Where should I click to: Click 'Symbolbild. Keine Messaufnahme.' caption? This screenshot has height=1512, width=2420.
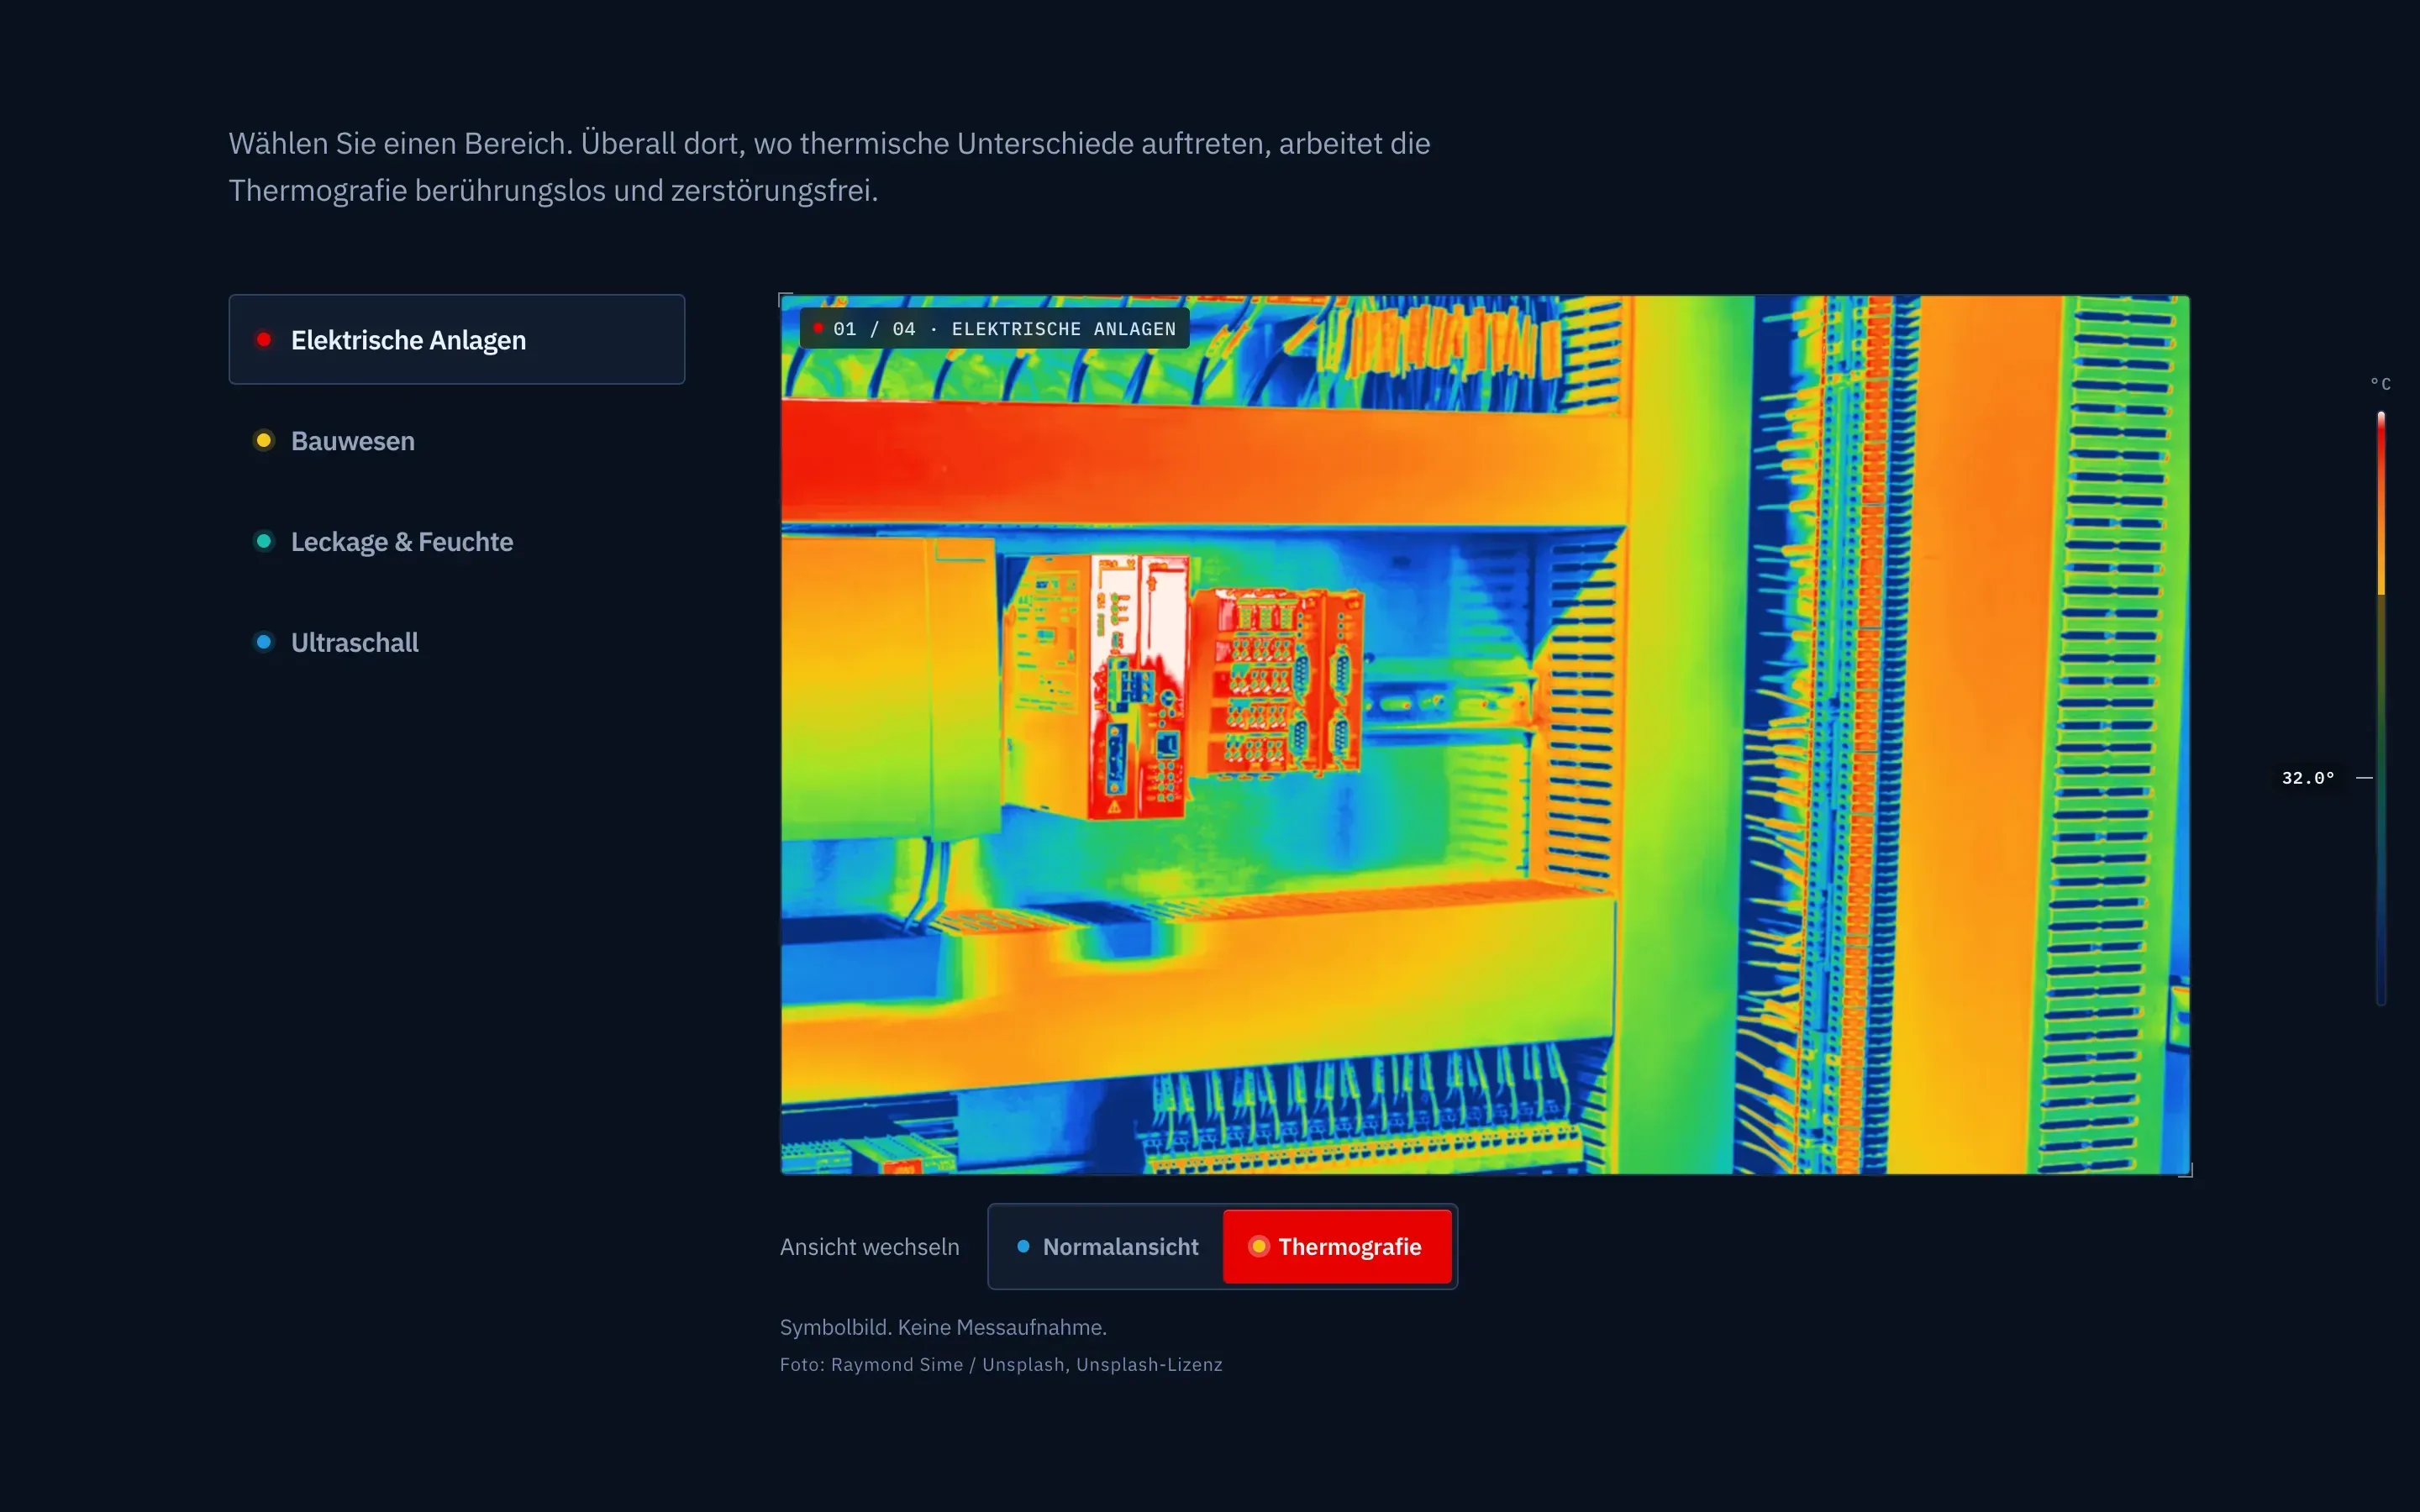click(943, 1327)
